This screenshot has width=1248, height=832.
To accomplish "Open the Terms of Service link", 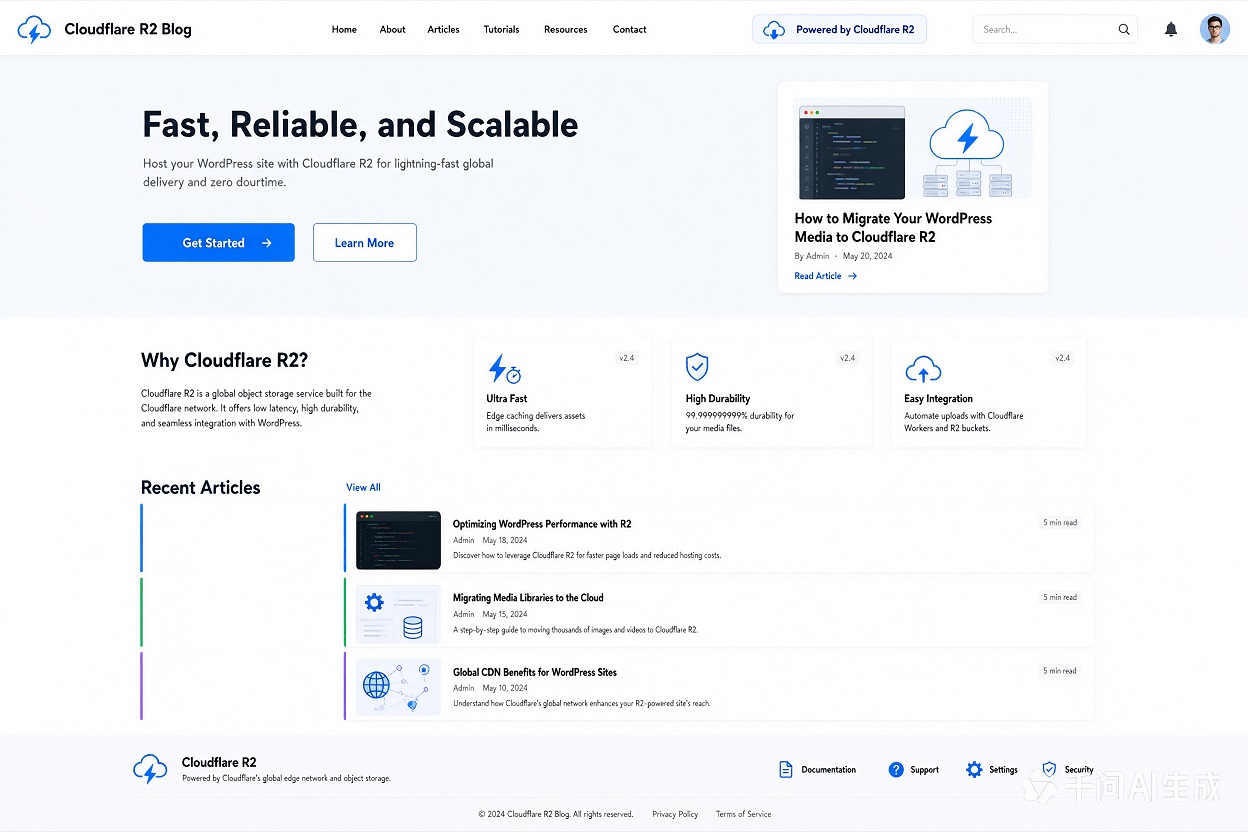I will pyautogui.click(x=743, y=814).
